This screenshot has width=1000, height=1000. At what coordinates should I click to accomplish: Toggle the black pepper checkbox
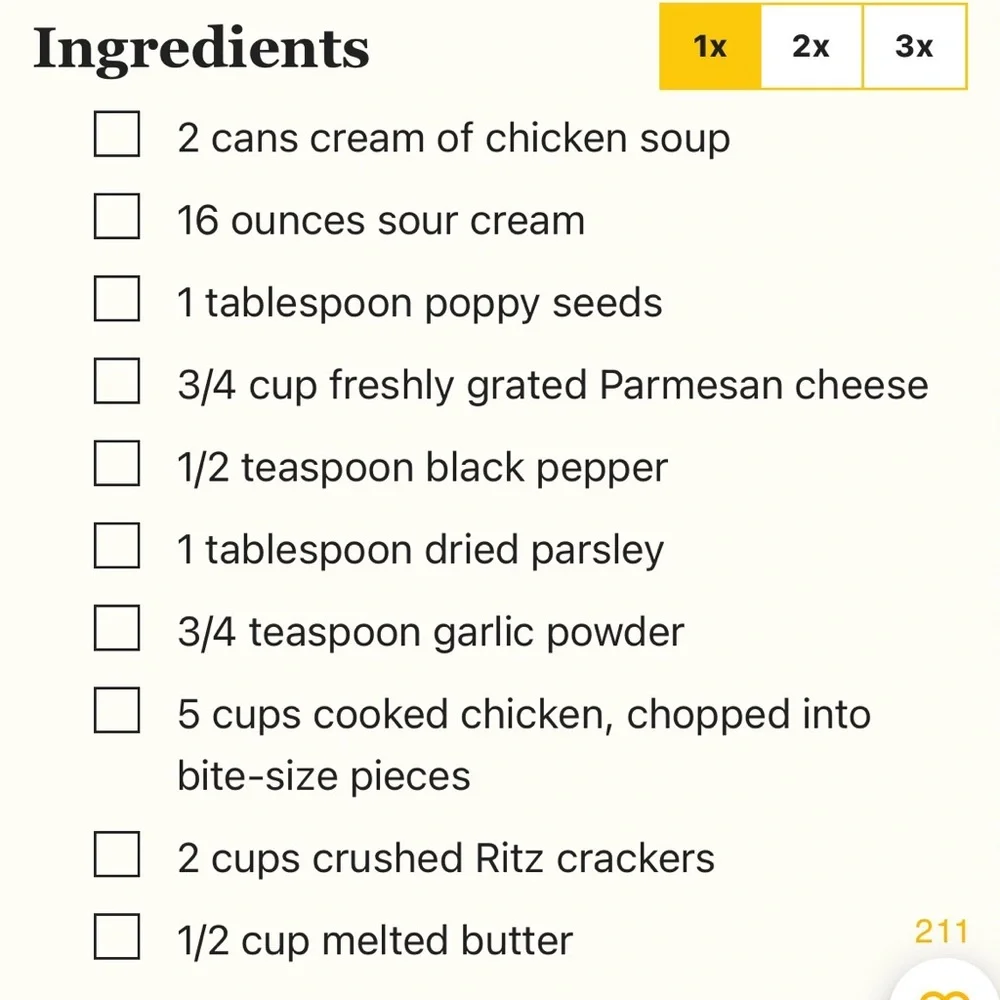[117, 463]
